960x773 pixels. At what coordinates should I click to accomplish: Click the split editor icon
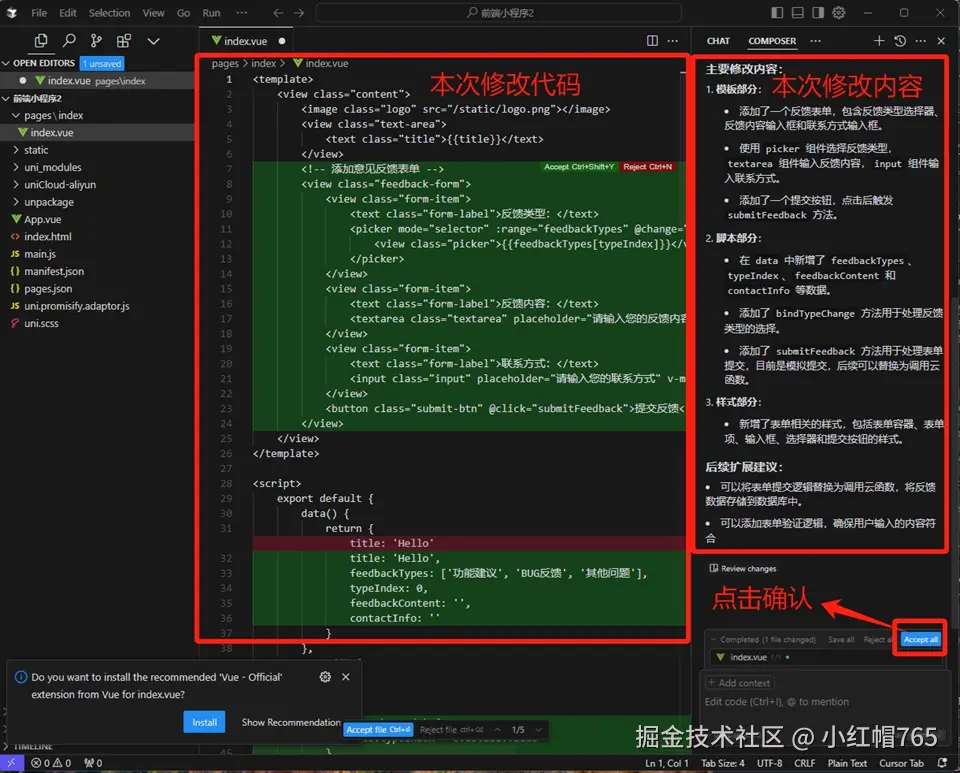[x=652, y=41]
